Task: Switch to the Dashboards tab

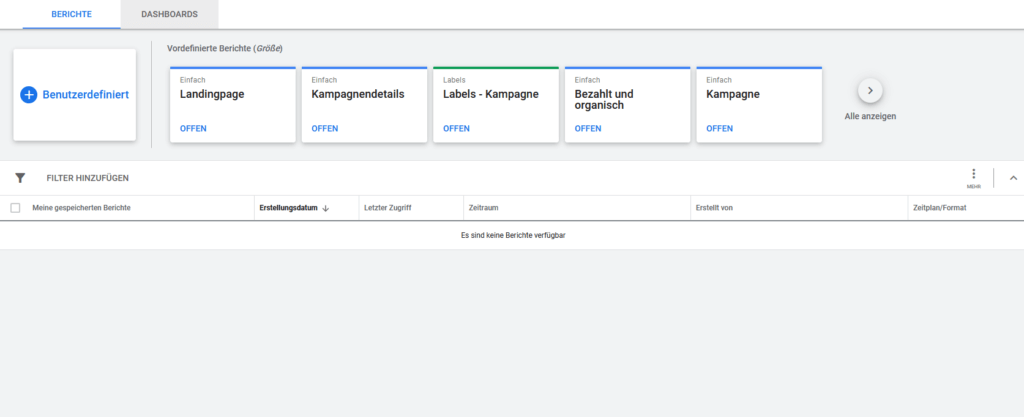Action: (x=169, y=15)
